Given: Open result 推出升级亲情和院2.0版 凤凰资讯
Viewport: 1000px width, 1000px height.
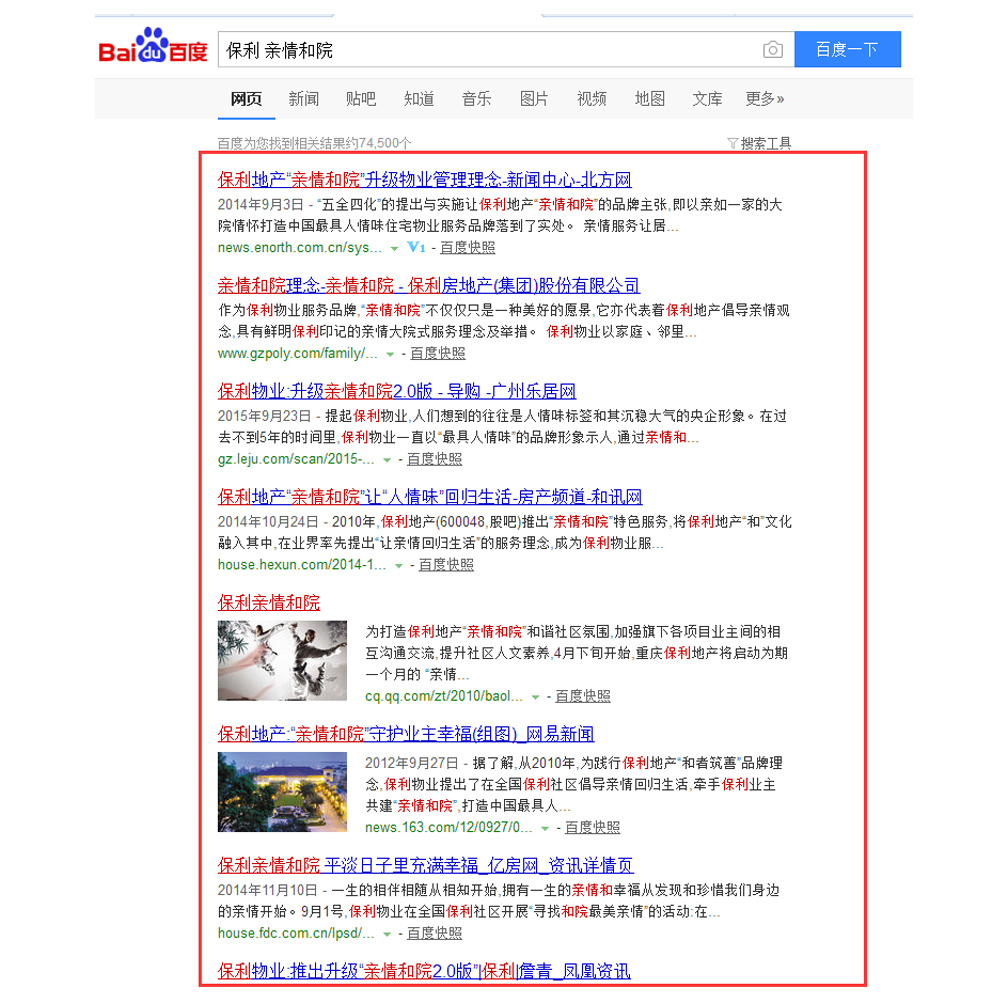Looking at the screenshot, I should click(x=423, y=971).
